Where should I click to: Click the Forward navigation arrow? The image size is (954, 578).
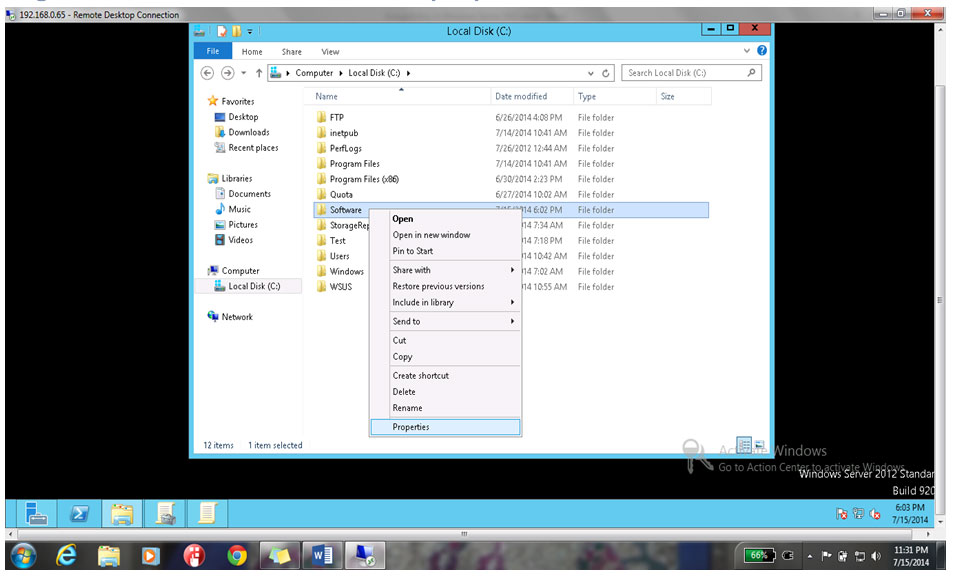pyautogui.click(x=228, y=73)
